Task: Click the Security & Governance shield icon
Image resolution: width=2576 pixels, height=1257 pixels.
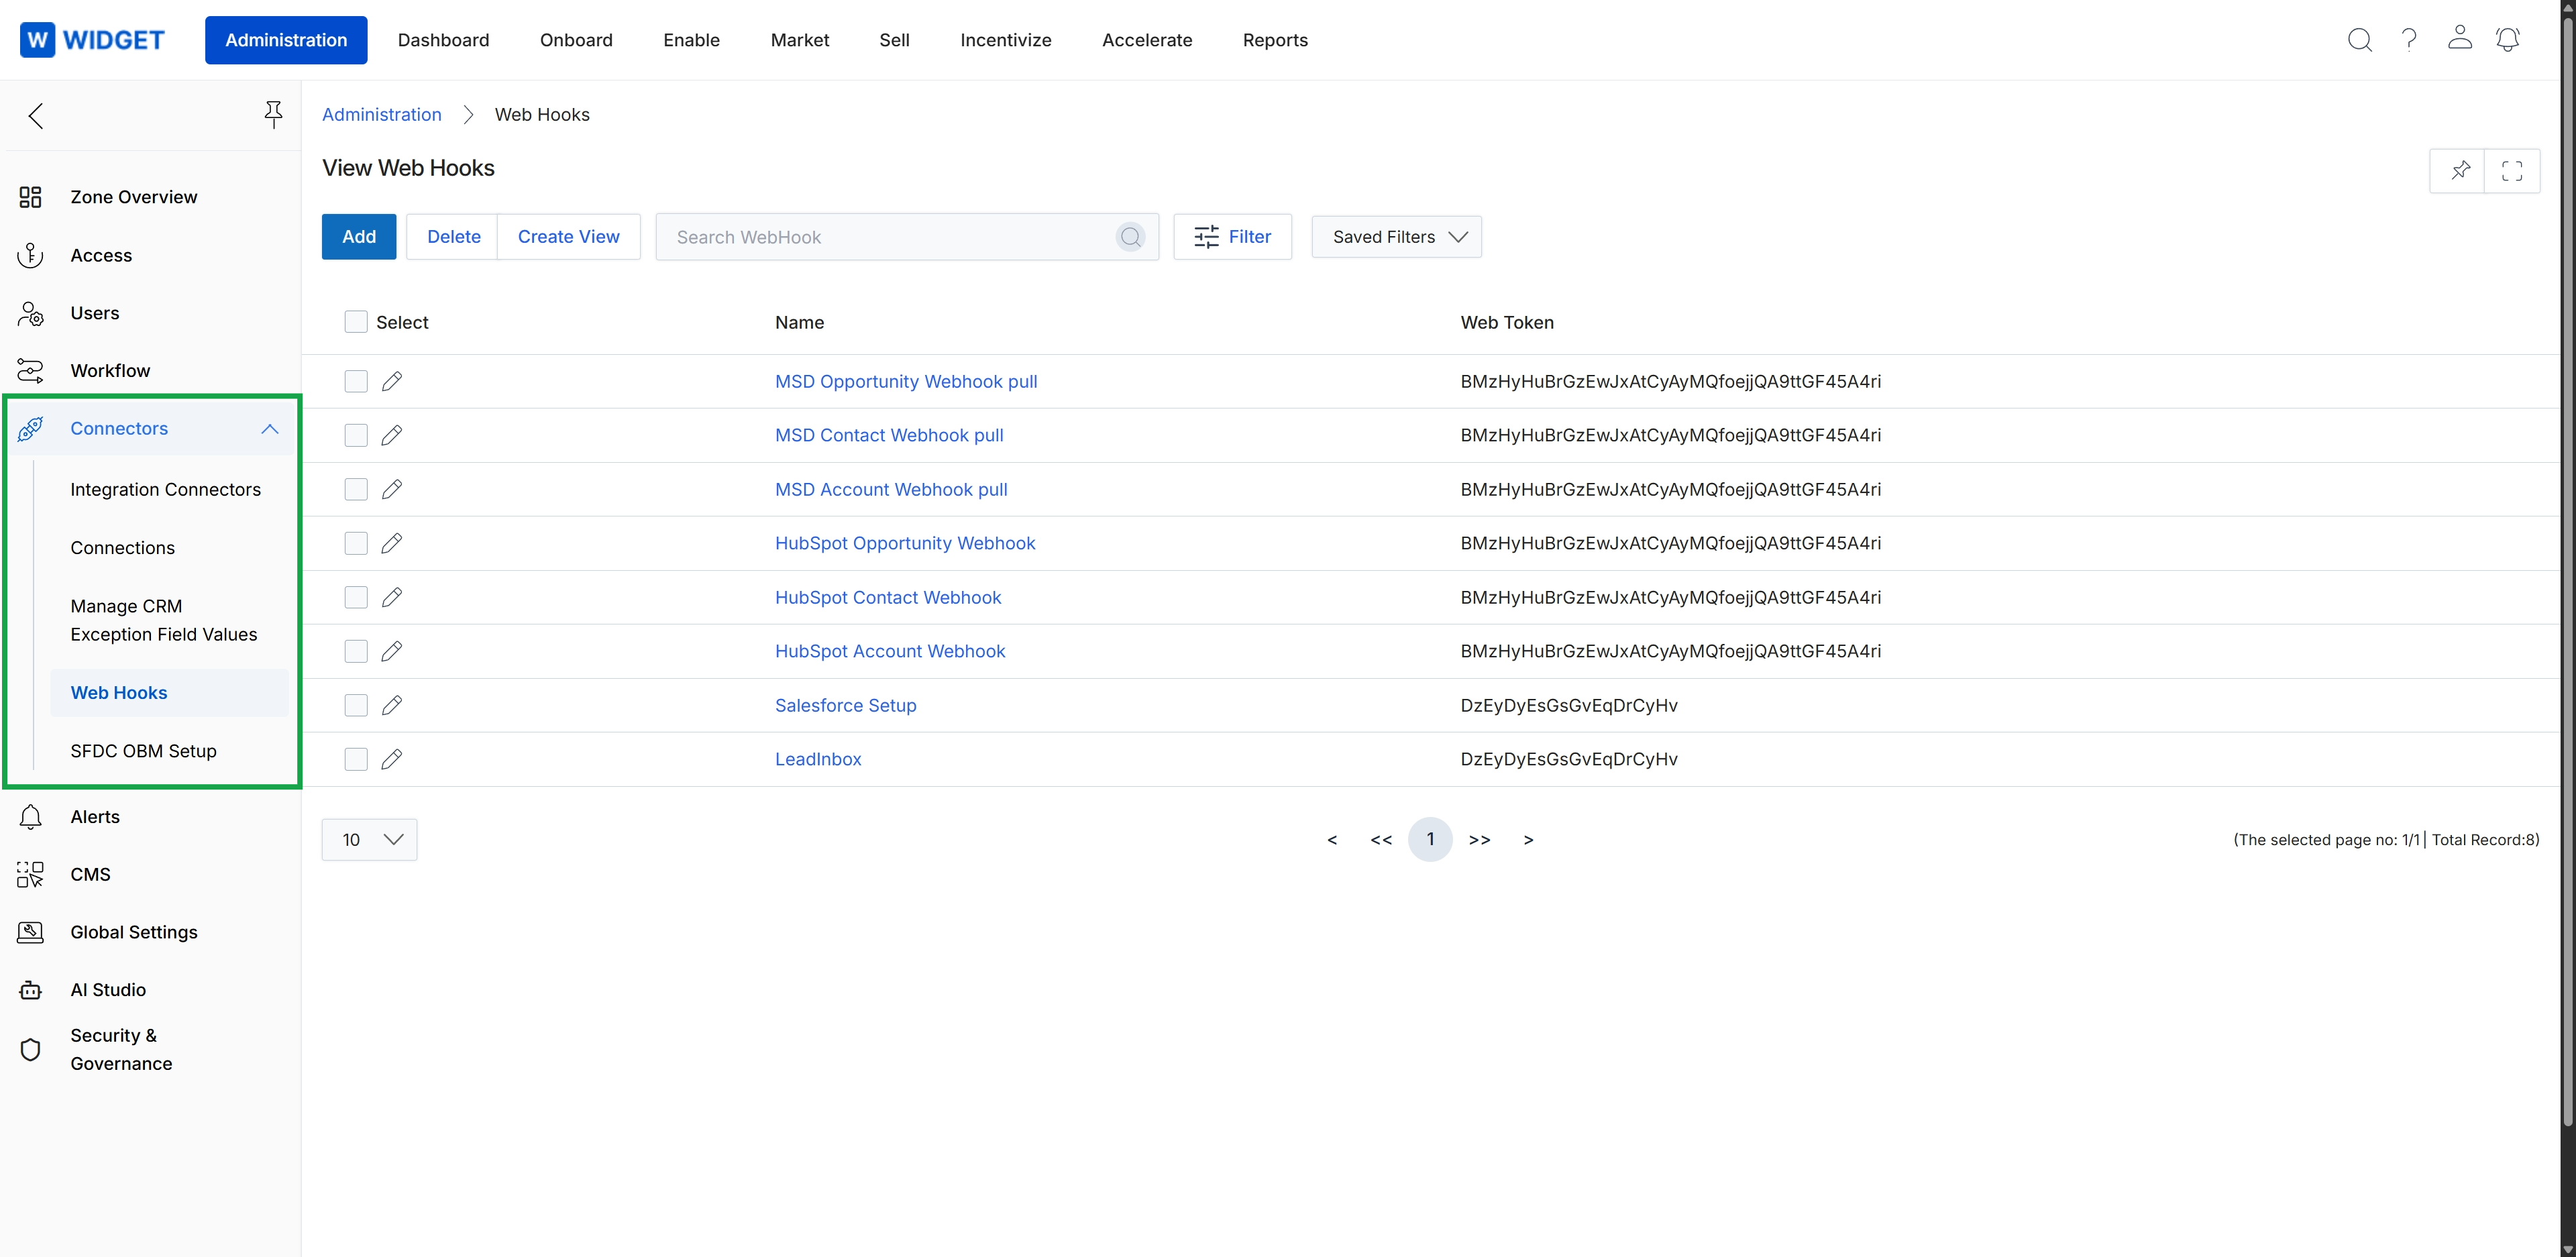Action: [30, 1050]
